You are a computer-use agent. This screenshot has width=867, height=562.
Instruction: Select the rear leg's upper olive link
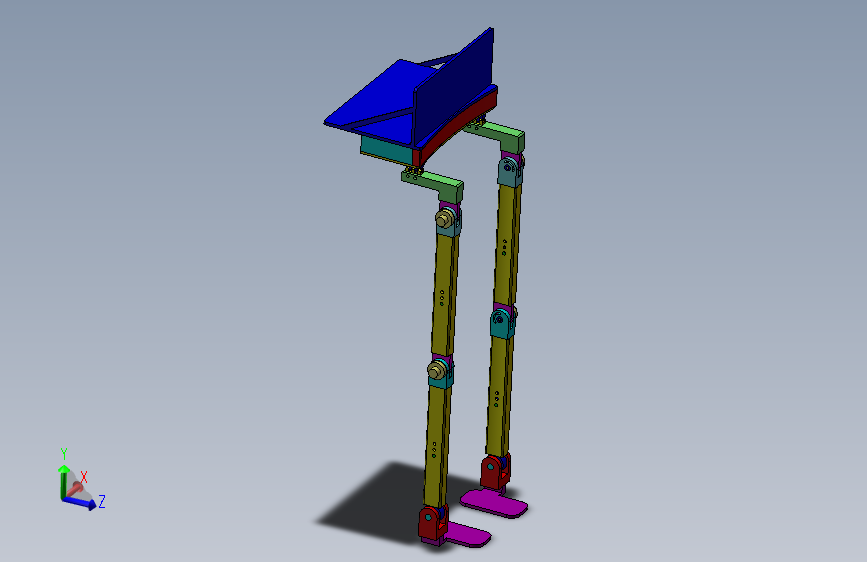507,245
